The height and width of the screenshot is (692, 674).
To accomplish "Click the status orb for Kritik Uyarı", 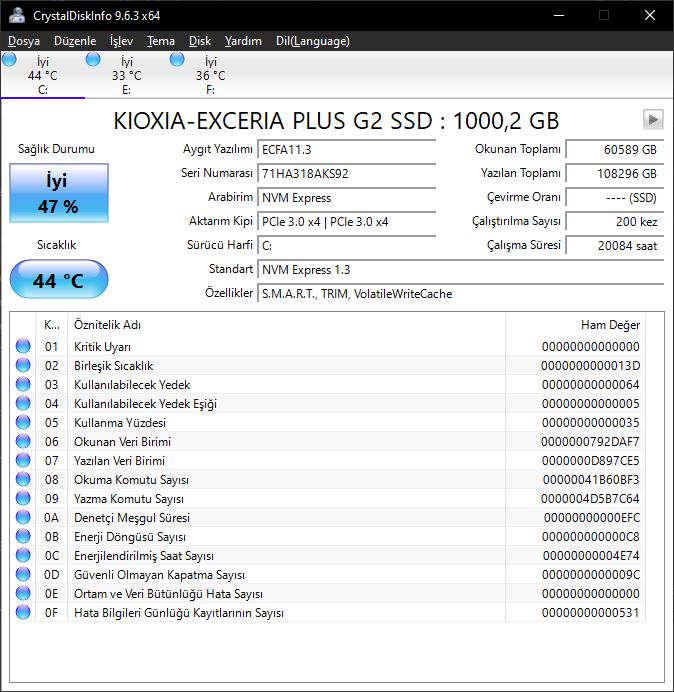I will click(23, 346).
